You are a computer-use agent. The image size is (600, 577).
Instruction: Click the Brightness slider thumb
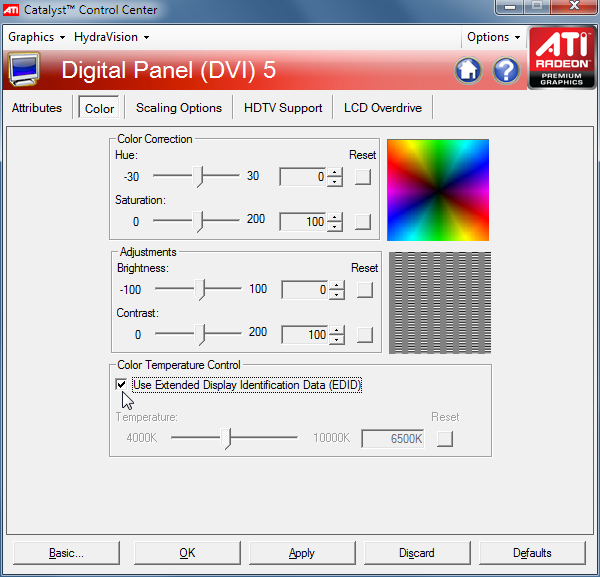click(200, 290)
